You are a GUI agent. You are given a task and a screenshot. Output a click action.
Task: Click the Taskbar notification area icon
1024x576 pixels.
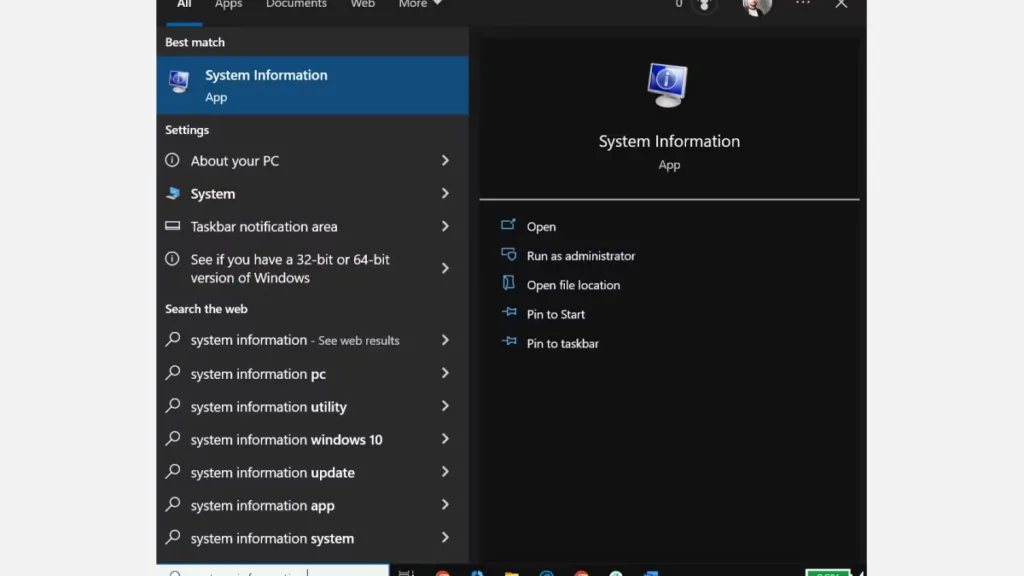point(172,226)
